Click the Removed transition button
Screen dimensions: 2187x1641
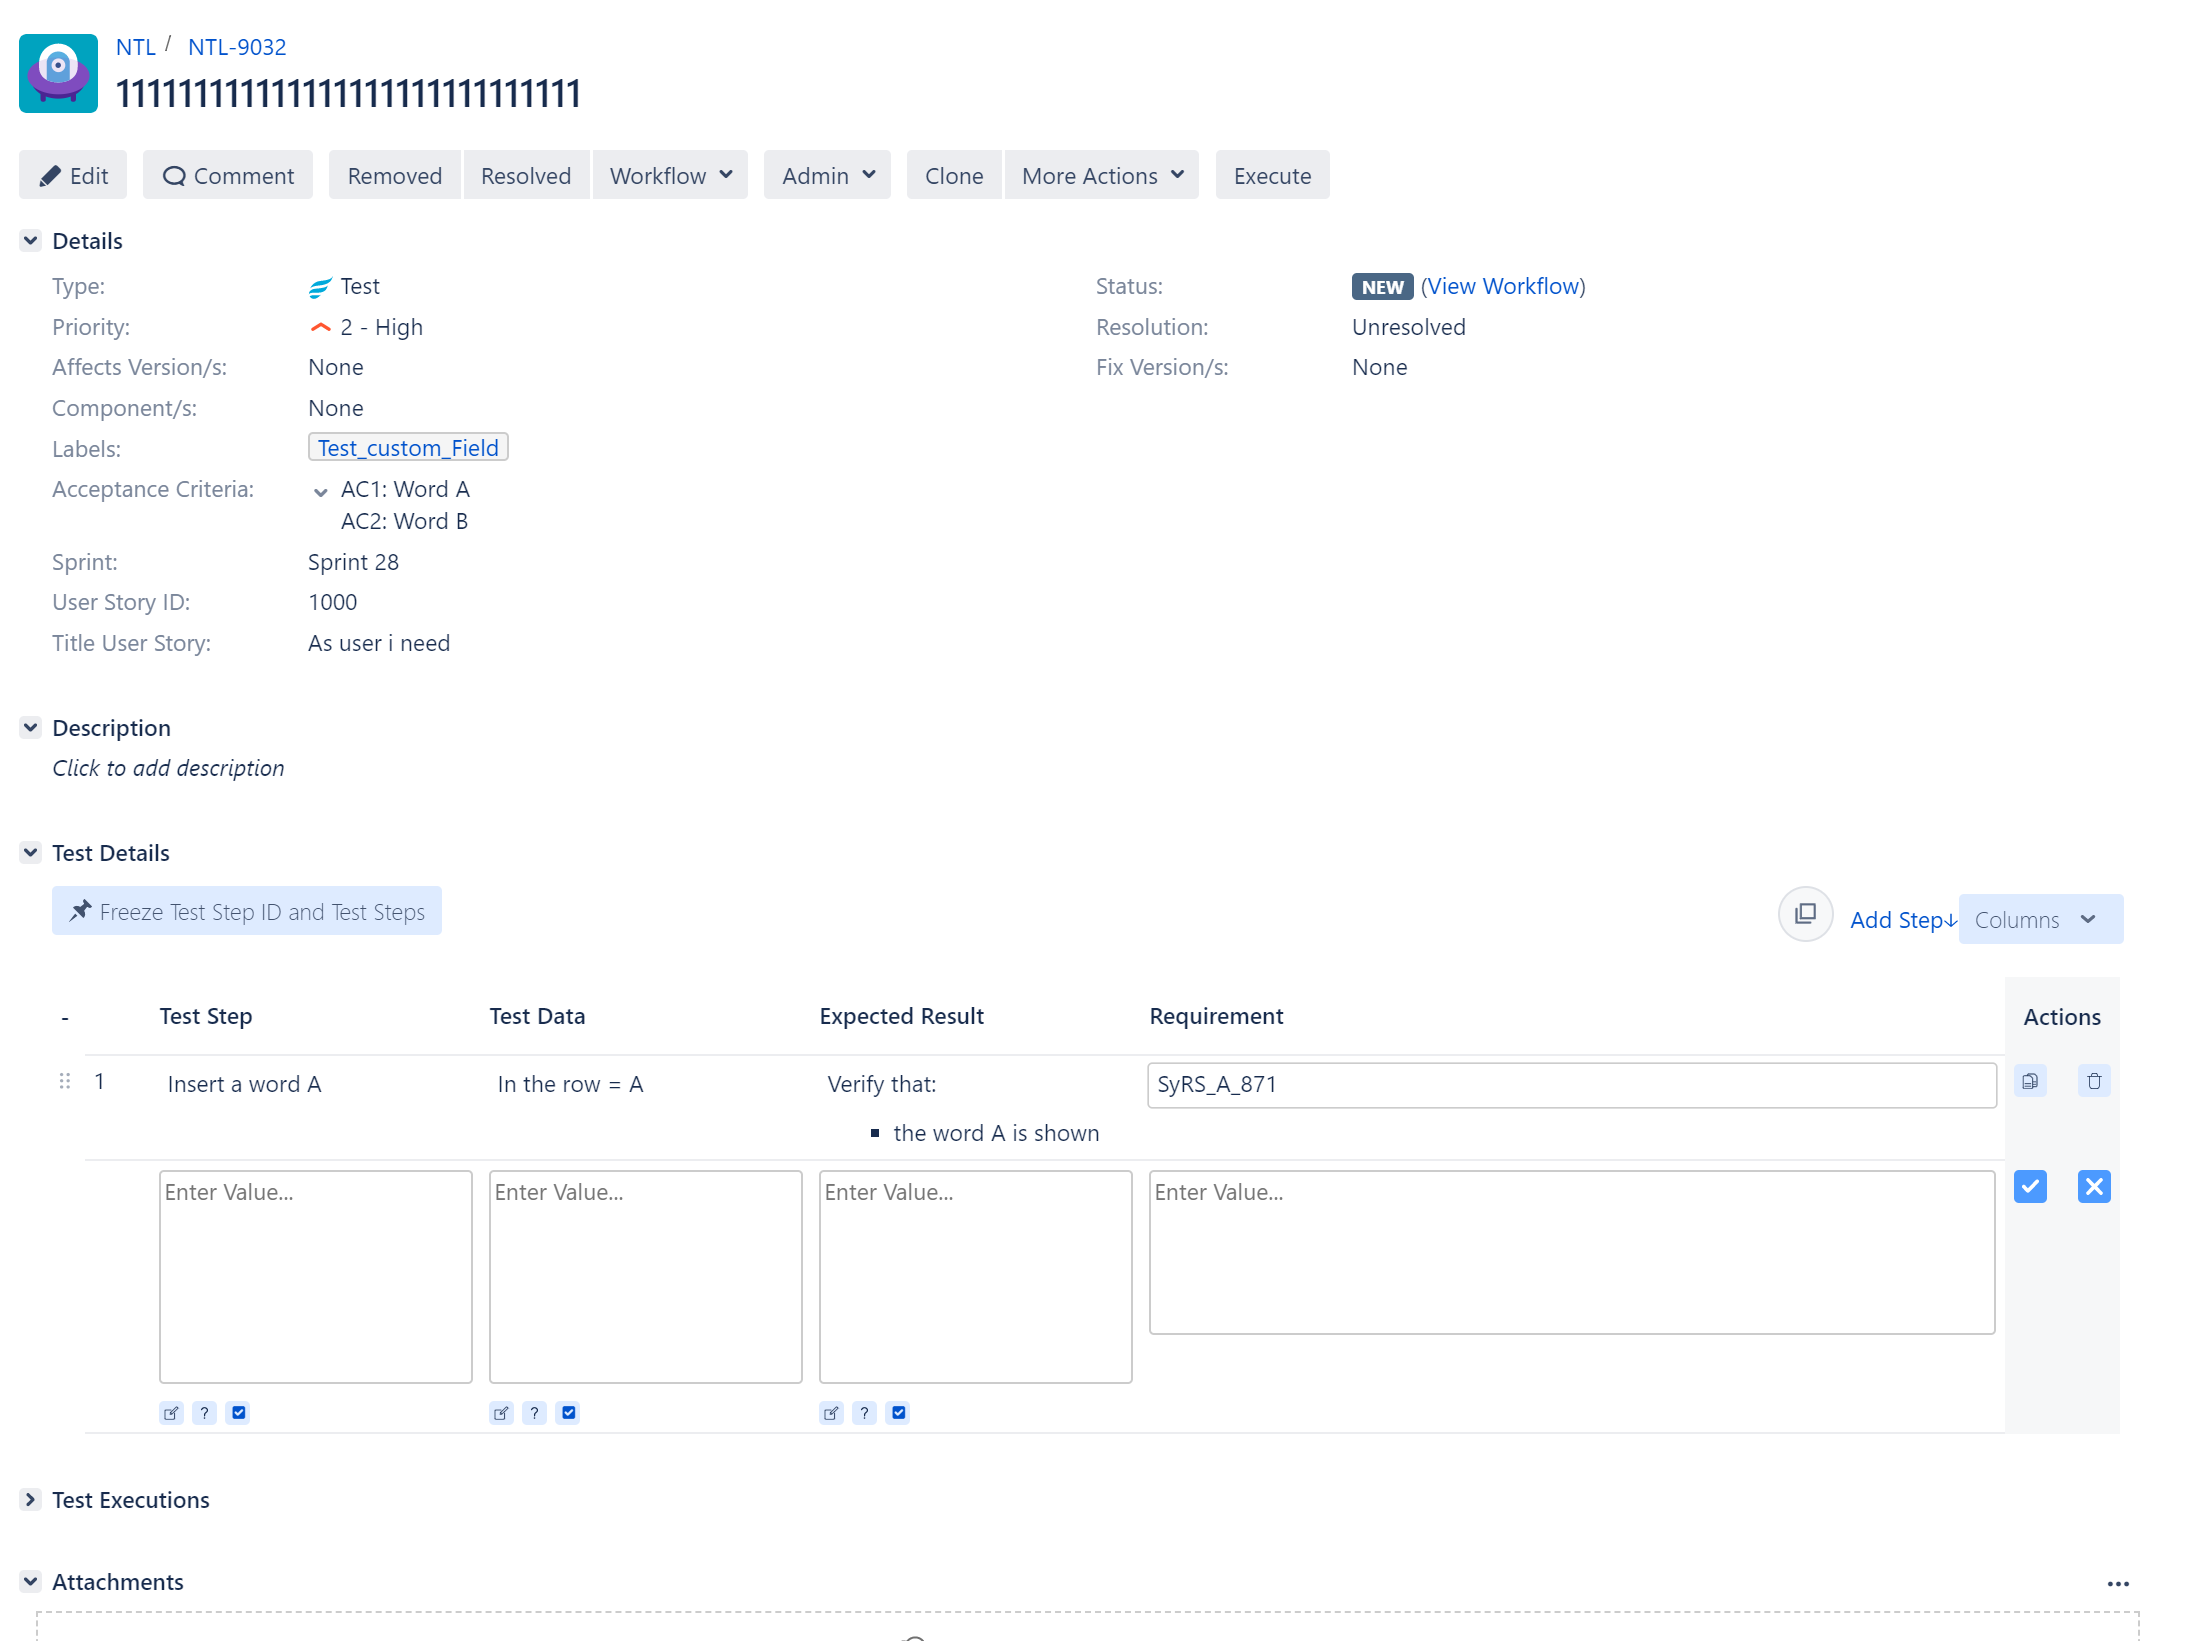point(395,176)
